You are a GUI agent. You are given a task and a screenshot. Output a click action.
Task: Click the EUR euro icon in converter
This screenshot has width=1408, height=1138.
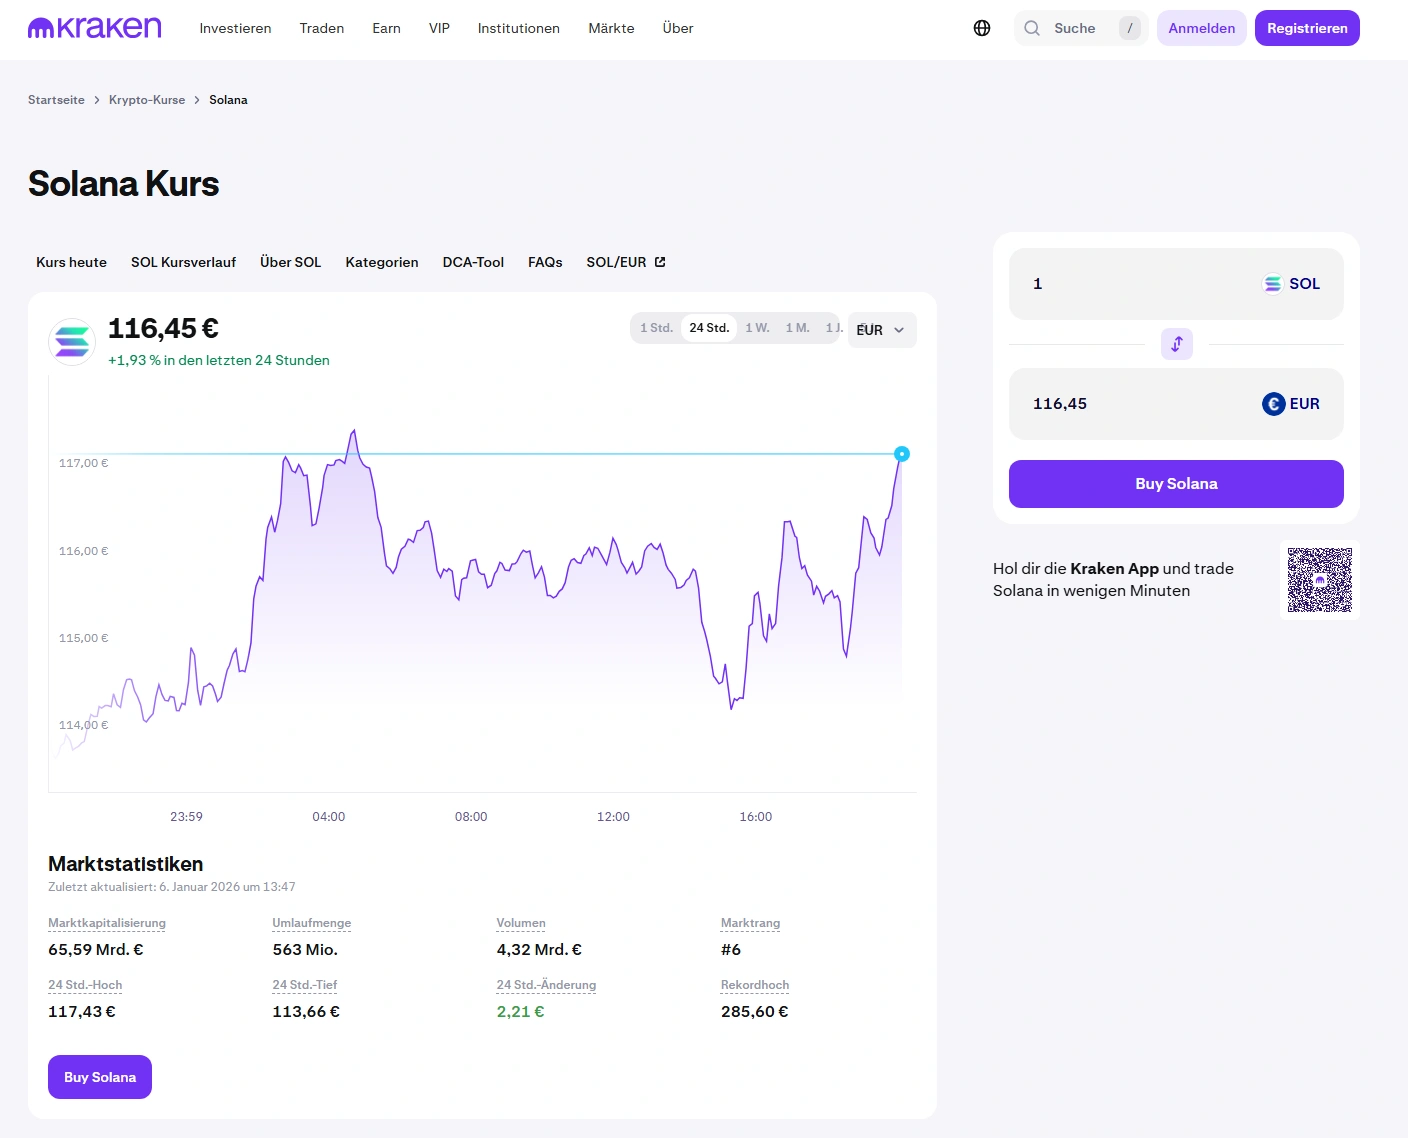click(1273, 404)
